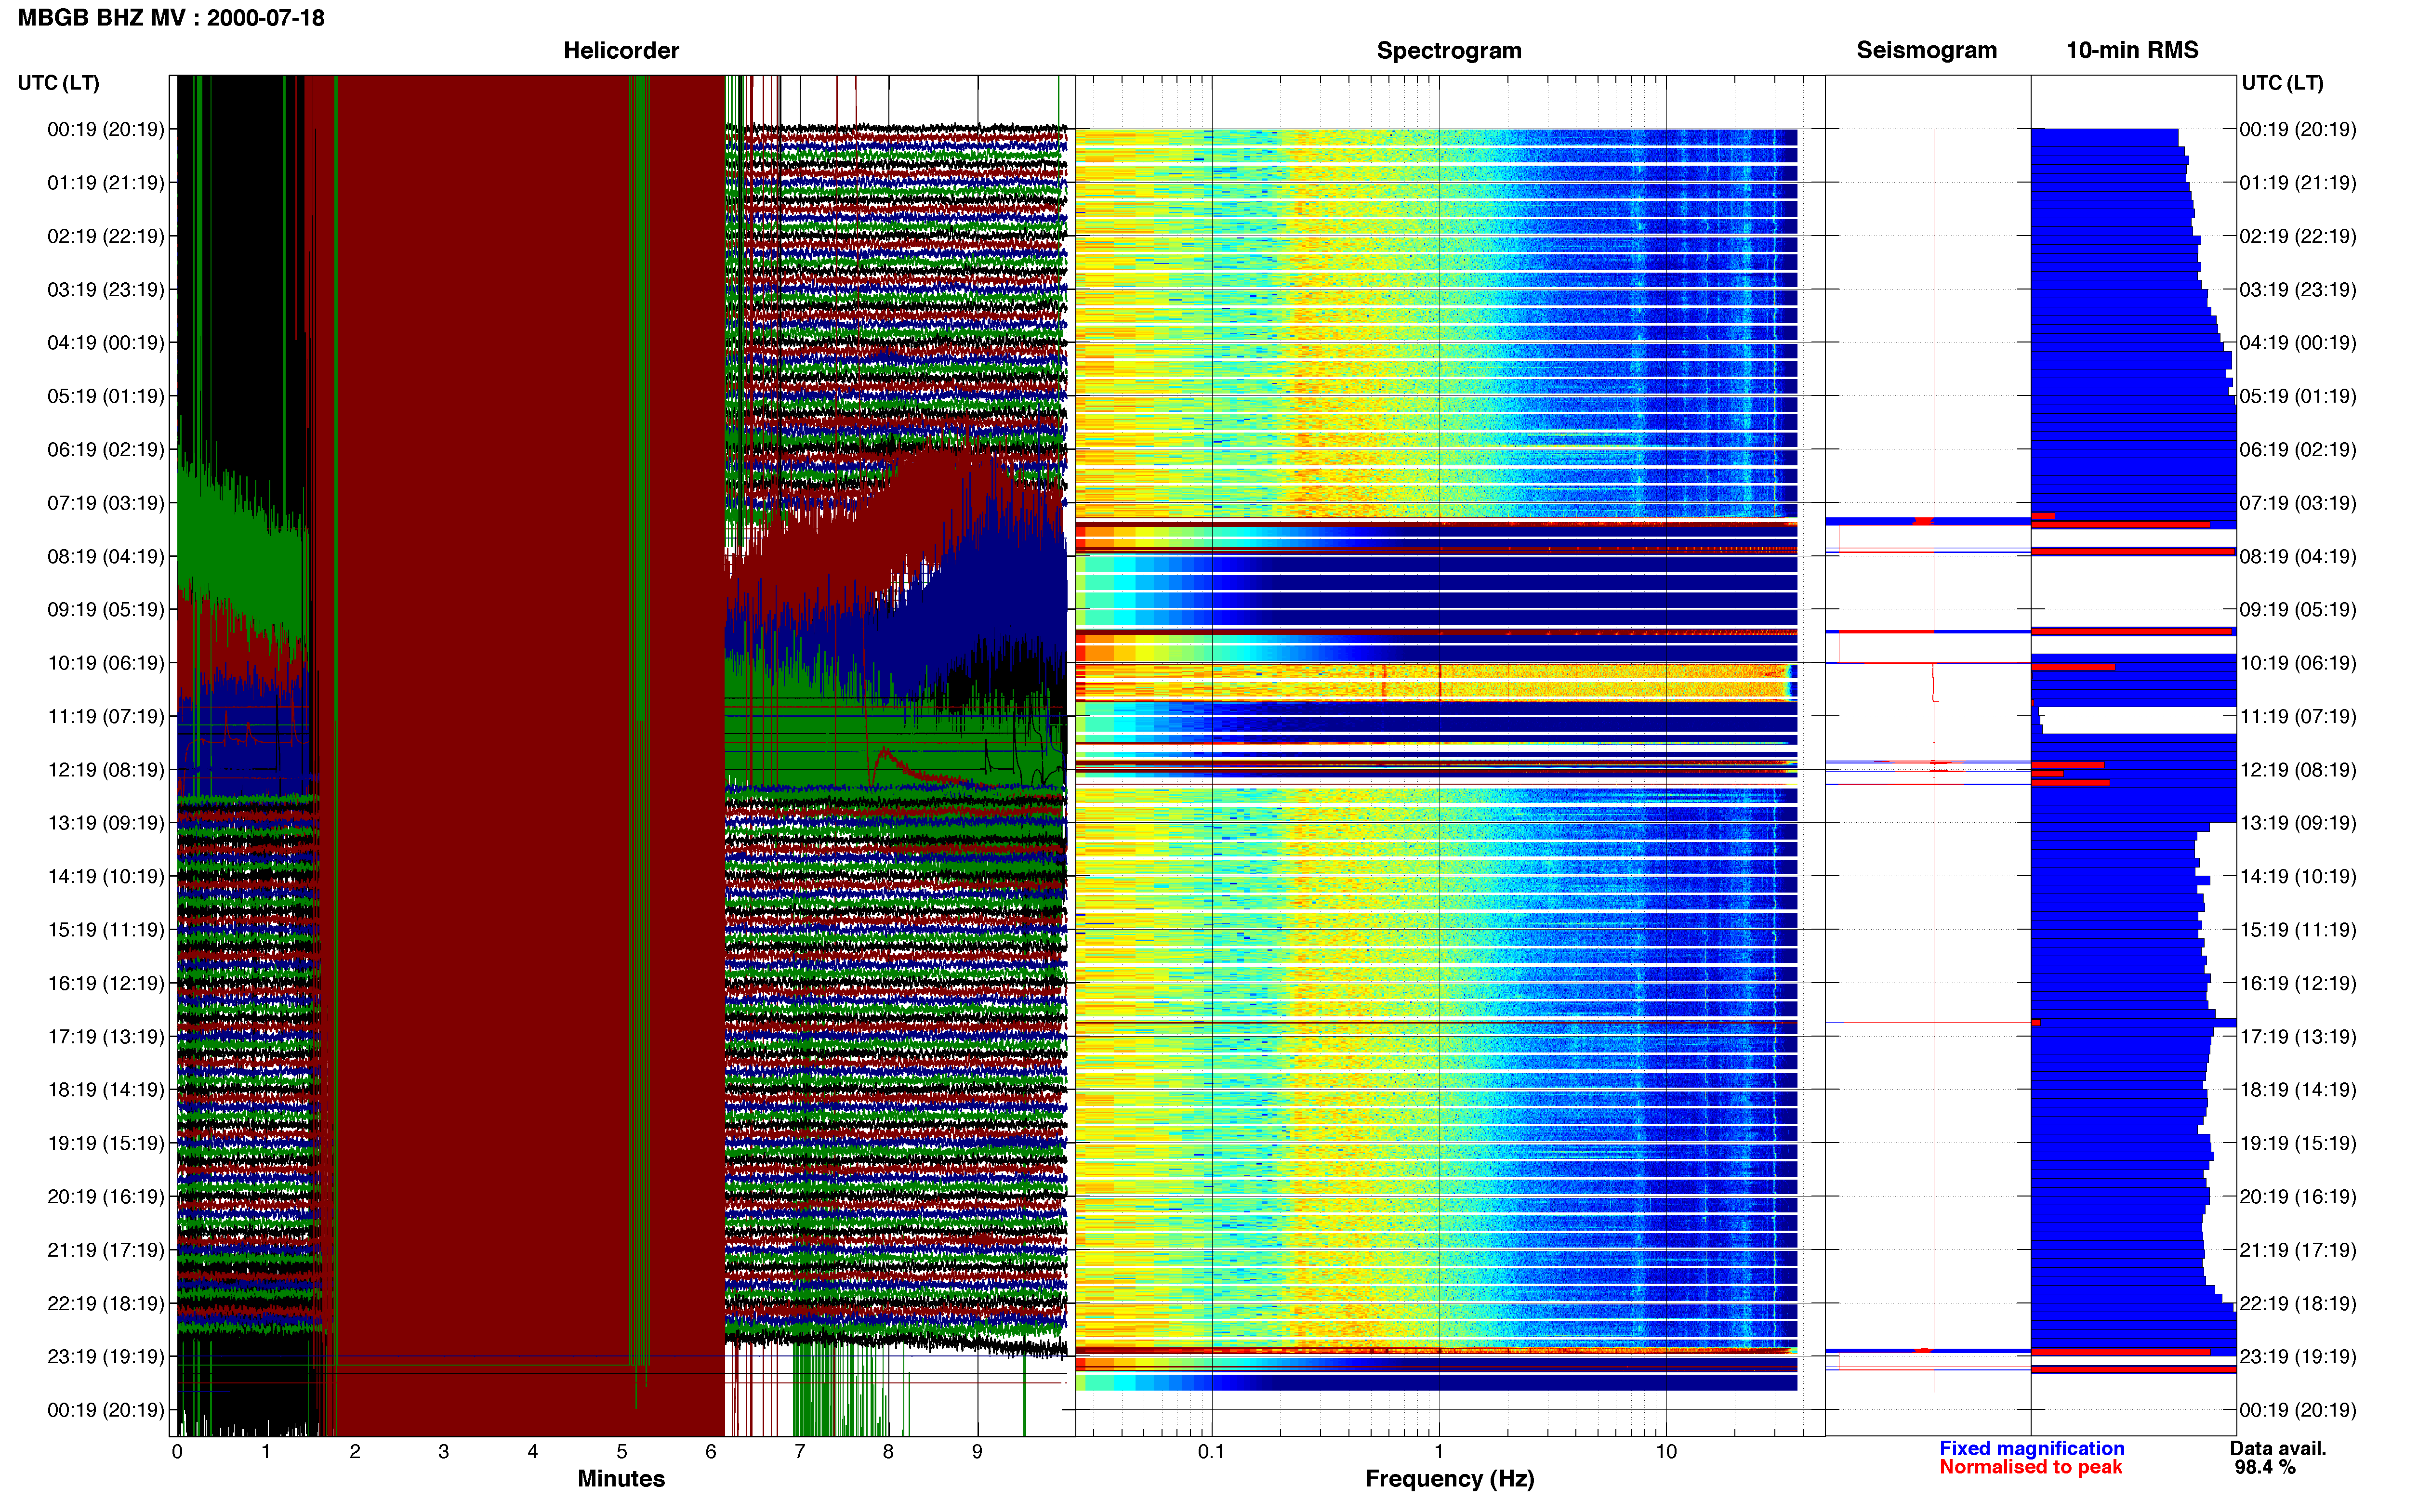The height and width of the screenshot is (1512, 2418).
Task: Select the 'Helicorder' panel heading
Action: tap(621, 50)
